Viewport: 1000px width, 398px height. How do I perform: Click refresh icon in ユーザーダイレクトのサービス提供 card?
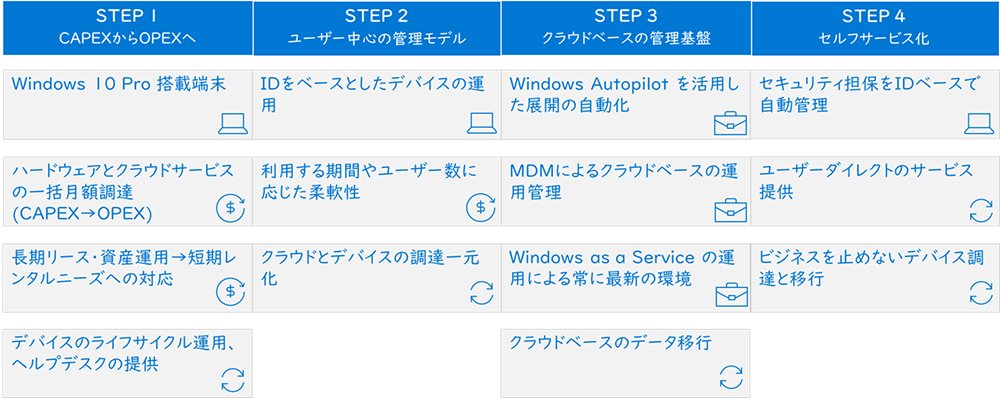[981, 210]
